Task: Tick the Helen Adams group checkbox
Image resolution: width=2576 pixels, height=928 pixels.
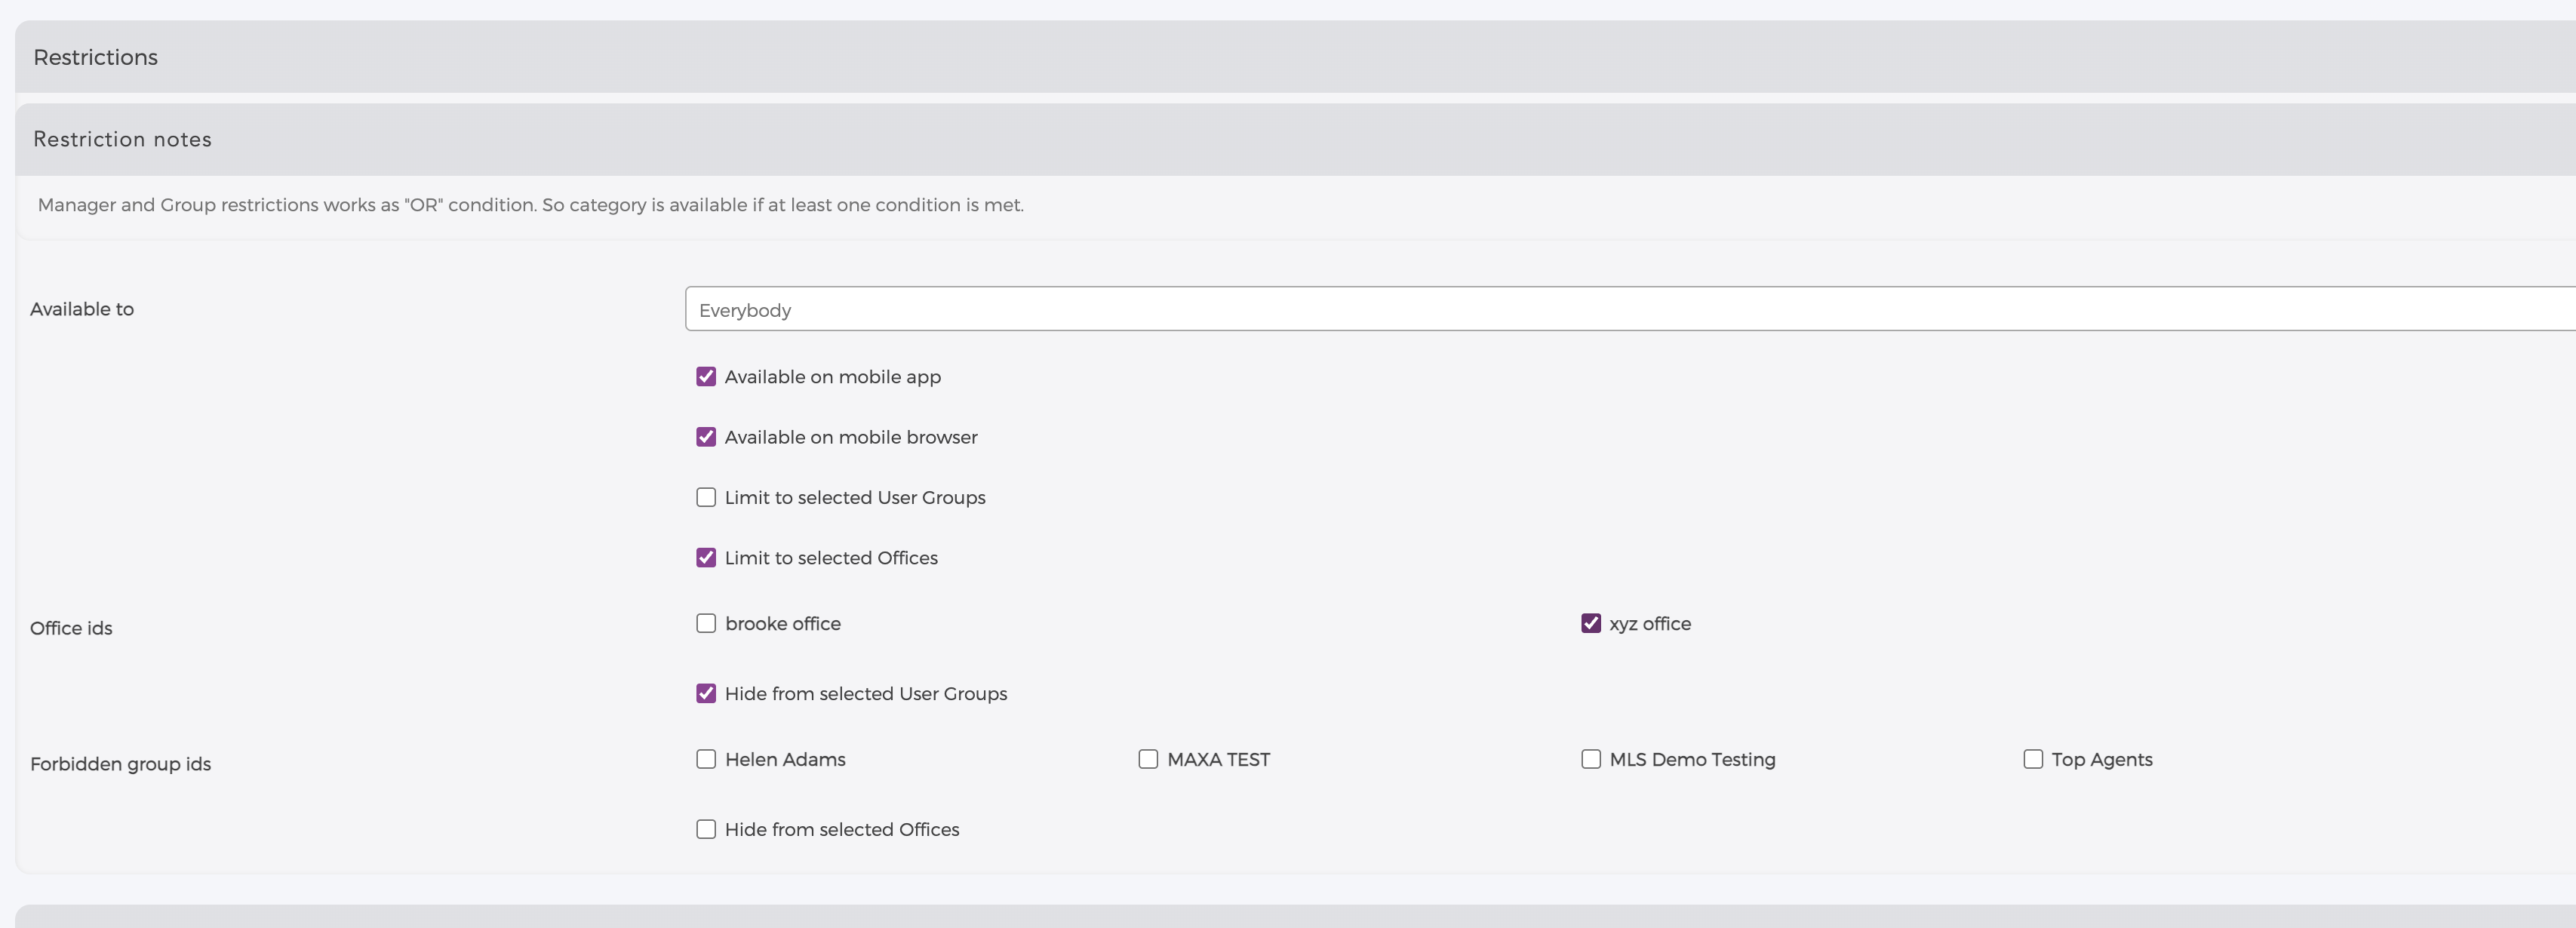Action: coord(706,759)
